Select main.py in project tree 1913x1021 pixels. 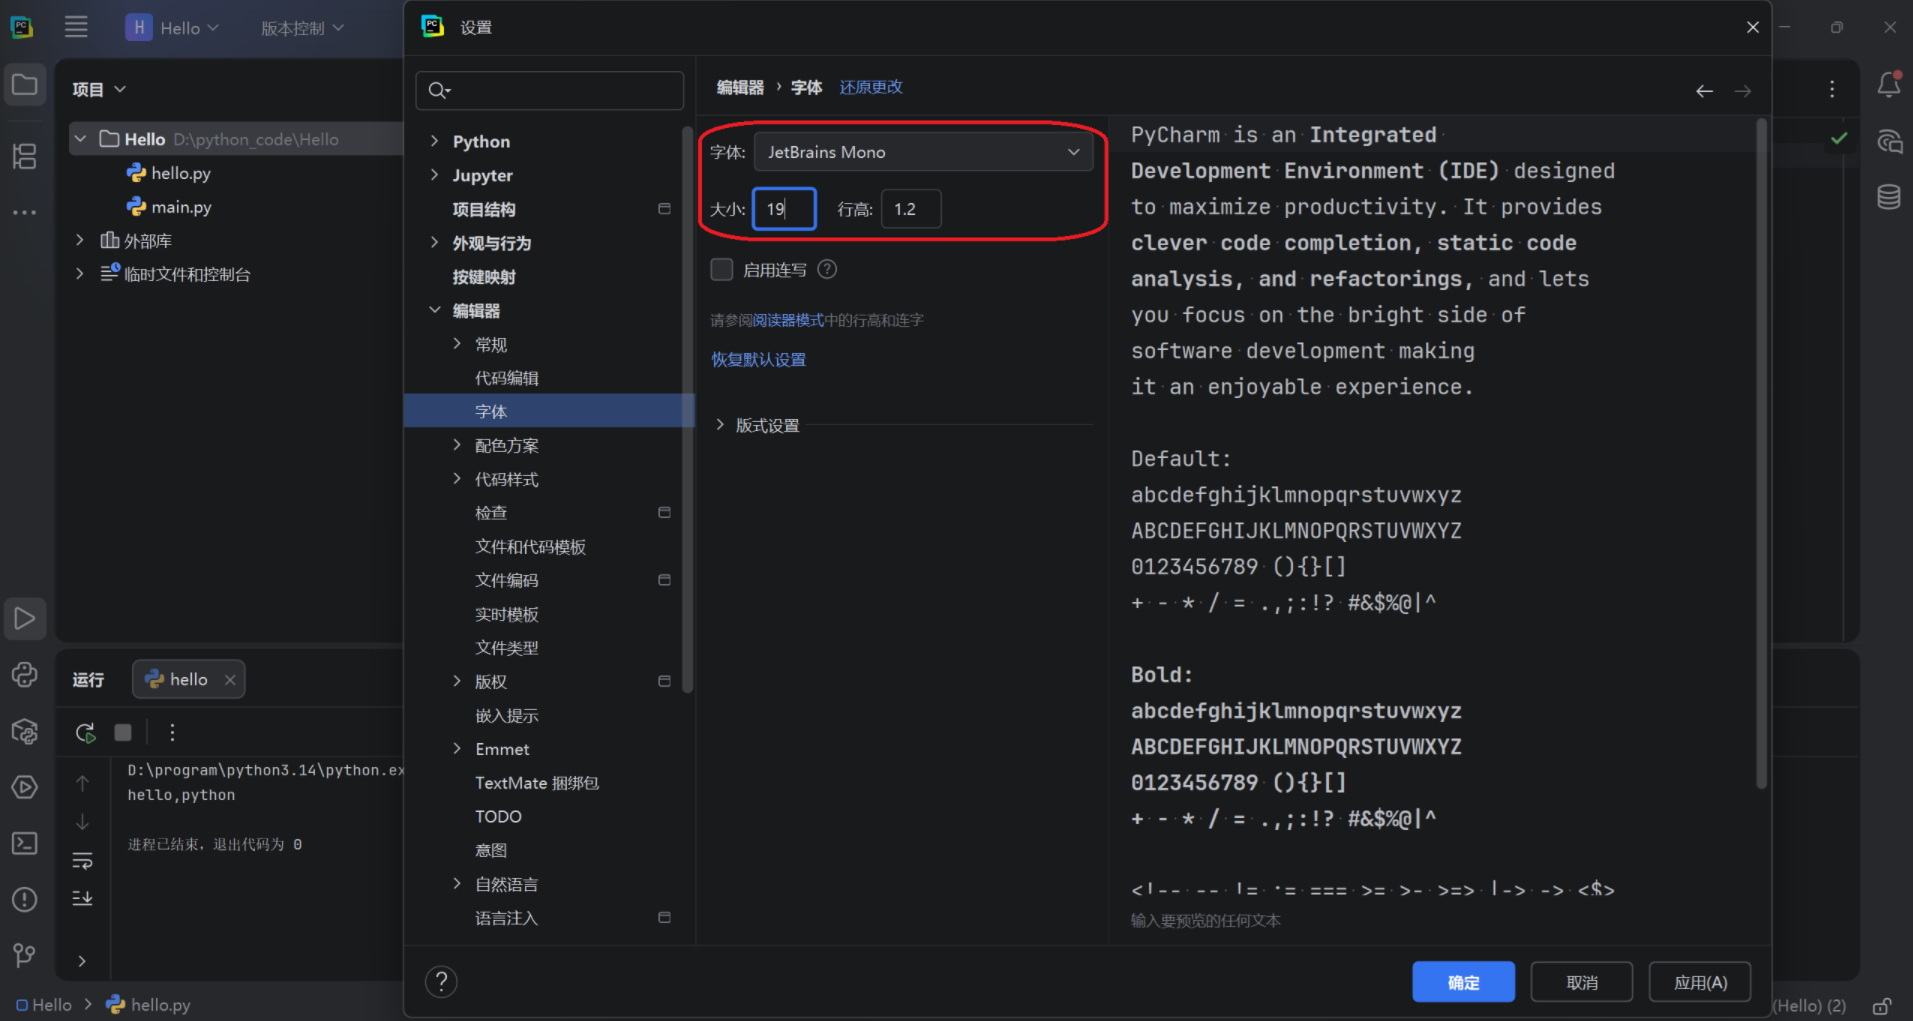(x=180, y=207)
